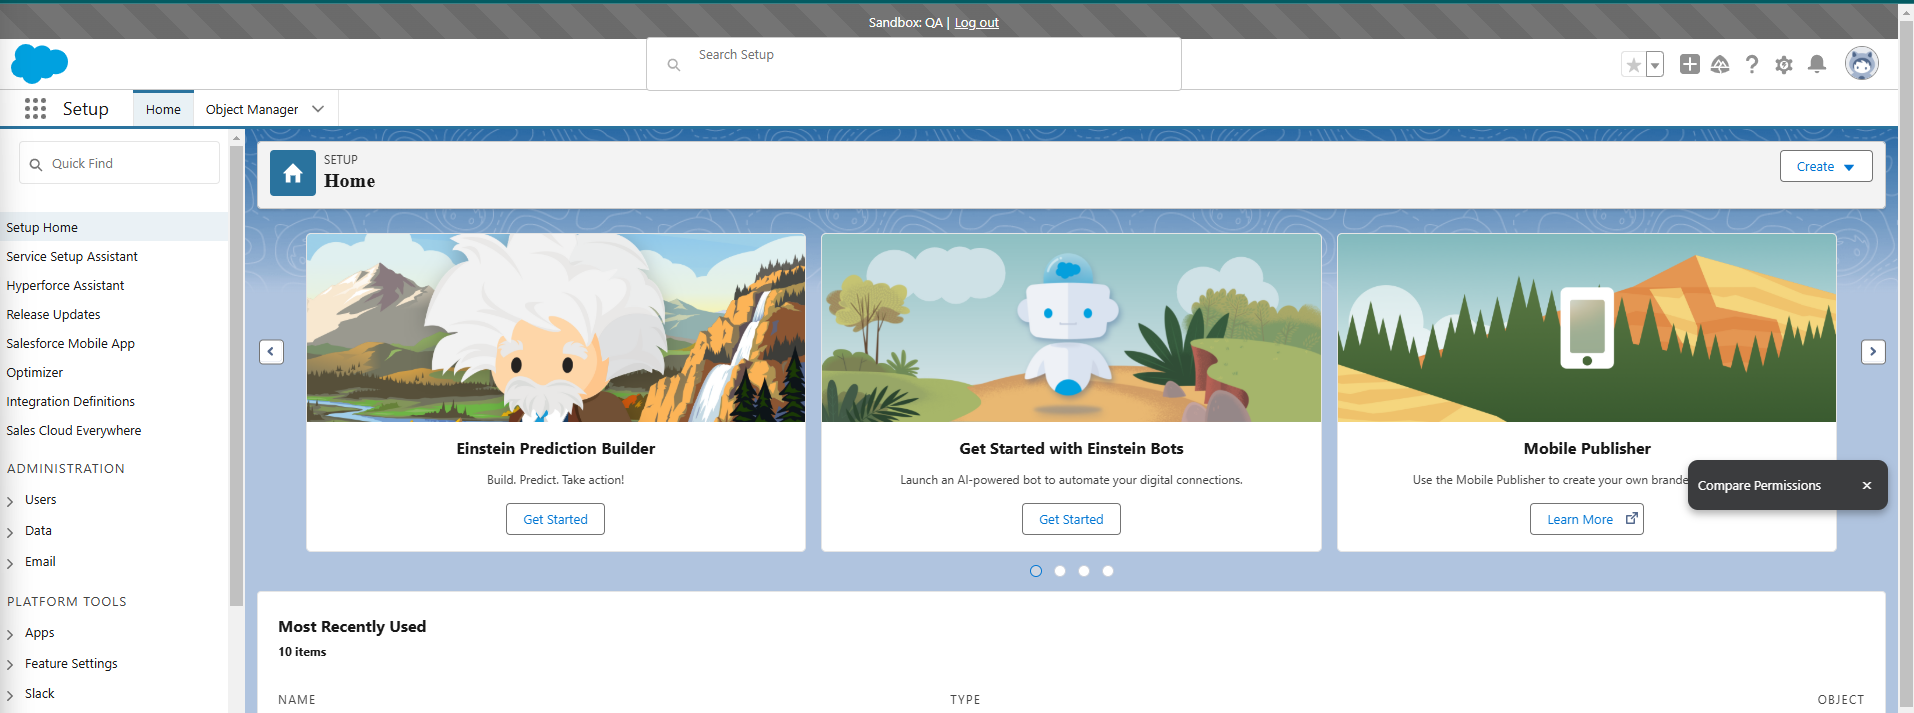The image size is (1914, 713).
Task: Open Service Setup Assistant
Action: click(72, 256)
